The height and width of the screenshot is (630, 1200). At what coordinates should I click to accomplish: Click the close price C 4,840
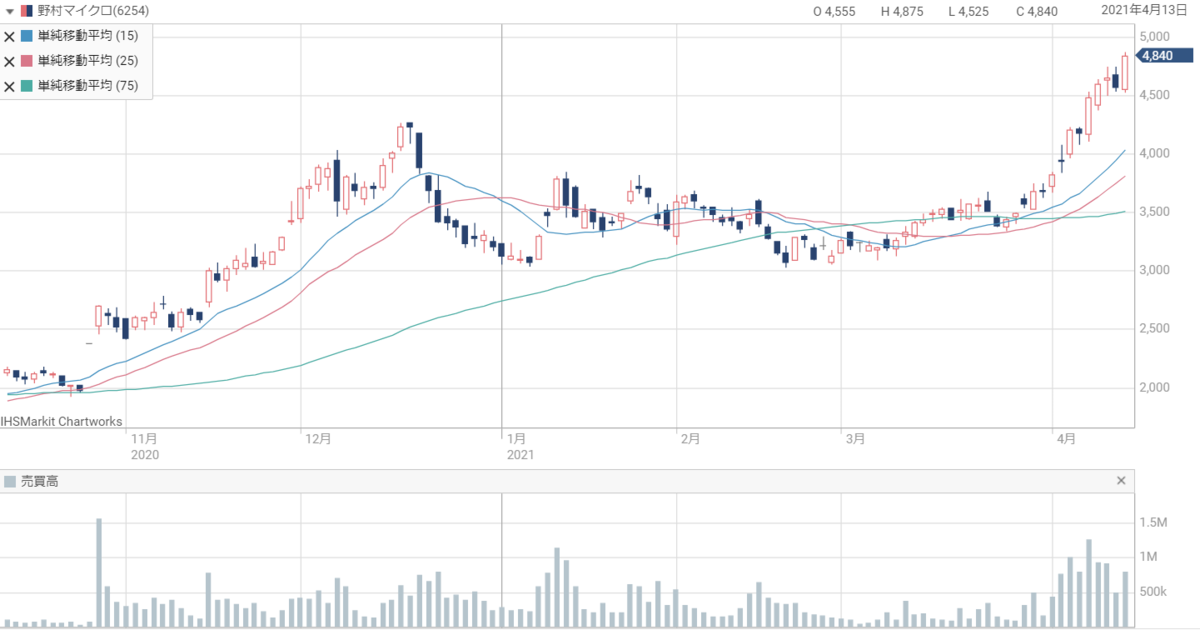point(1037,11)
